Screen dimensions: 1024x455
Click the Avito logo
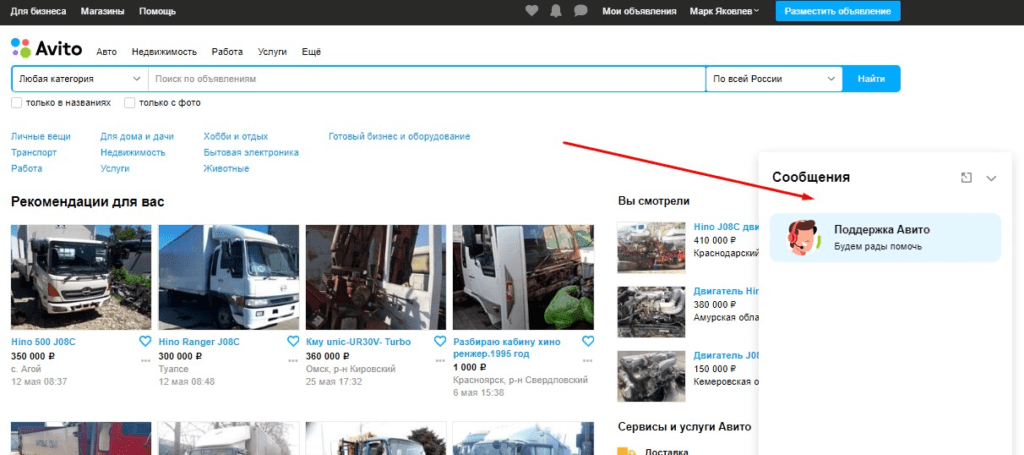tap(47, 49)
